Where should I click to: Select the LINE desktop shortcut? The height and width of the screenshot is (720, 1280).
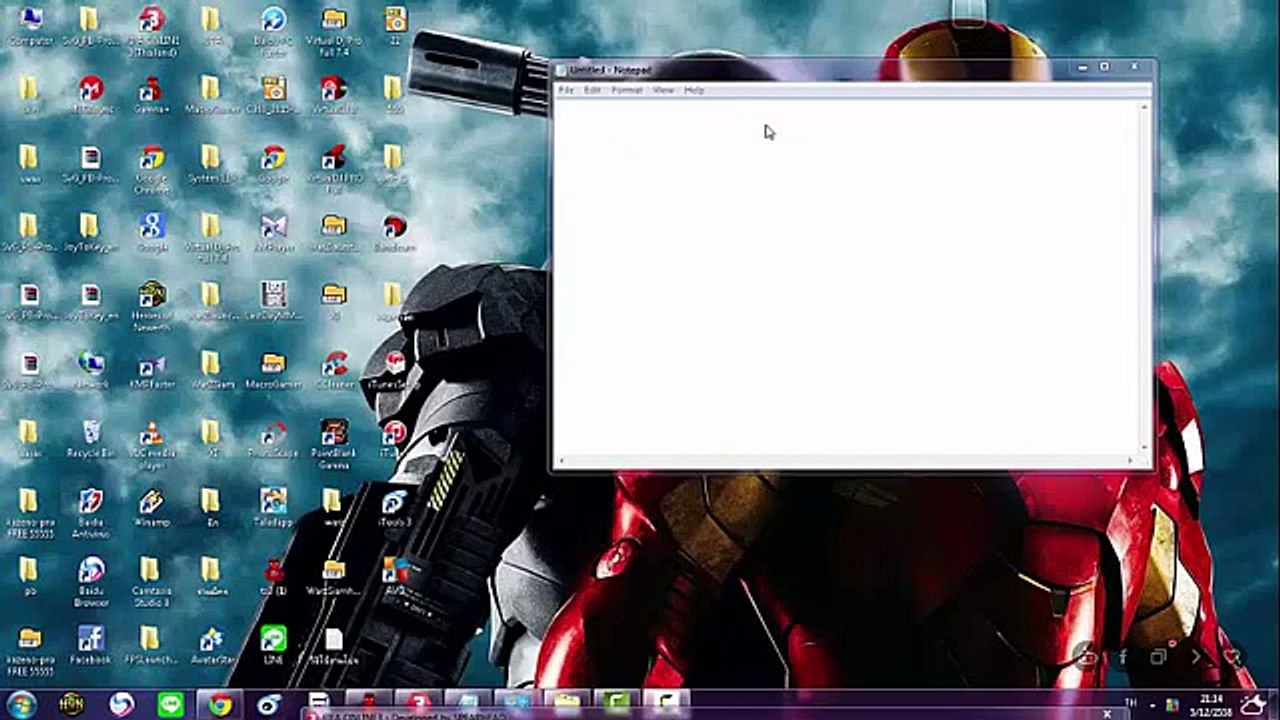[273, 645]
